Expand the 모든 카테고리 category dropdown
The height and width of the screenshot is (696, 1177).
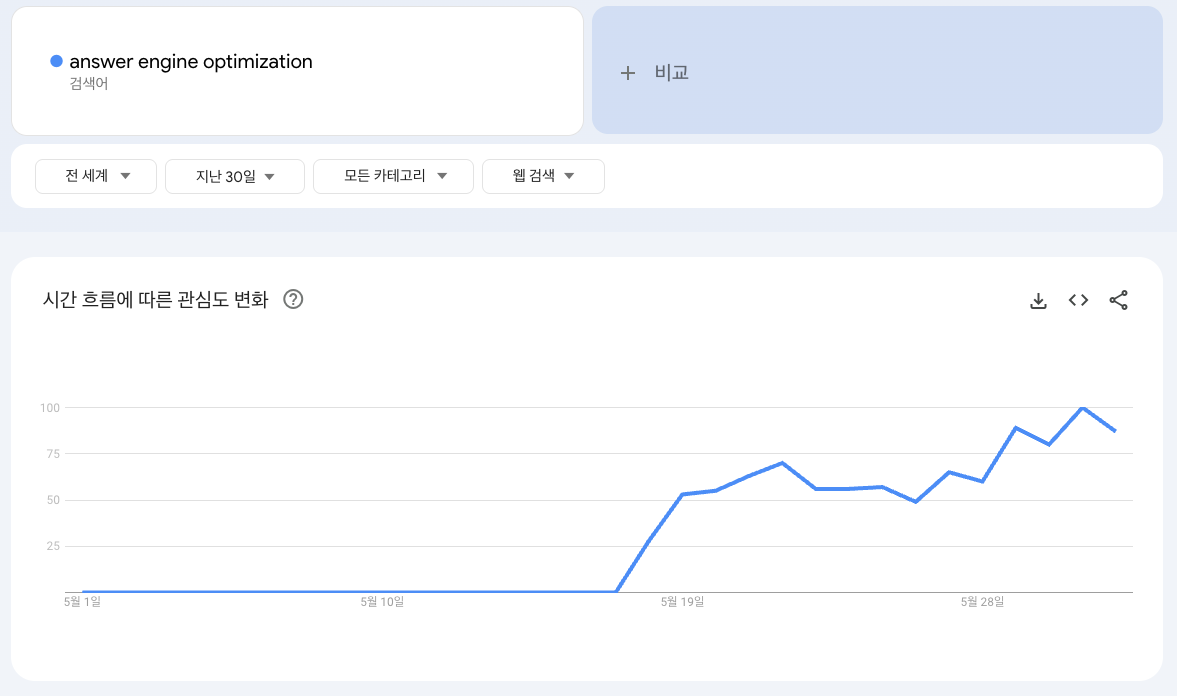click(x=393, y=176)
